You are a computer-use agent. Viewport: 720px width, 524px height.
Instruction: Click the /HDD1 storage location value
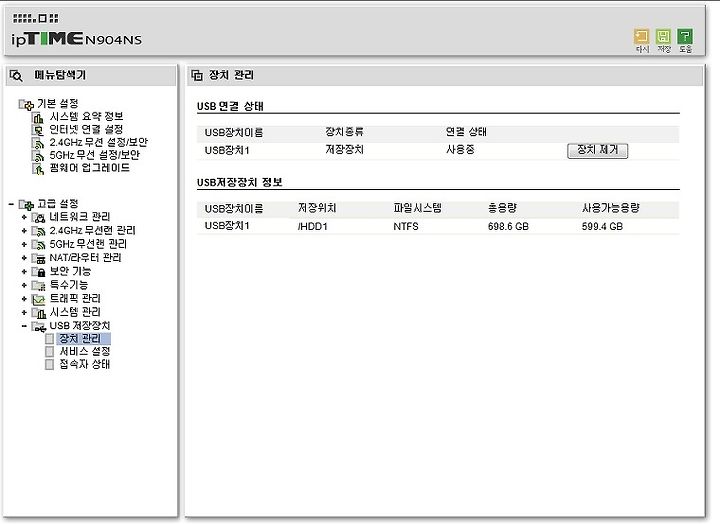(313, 226)
